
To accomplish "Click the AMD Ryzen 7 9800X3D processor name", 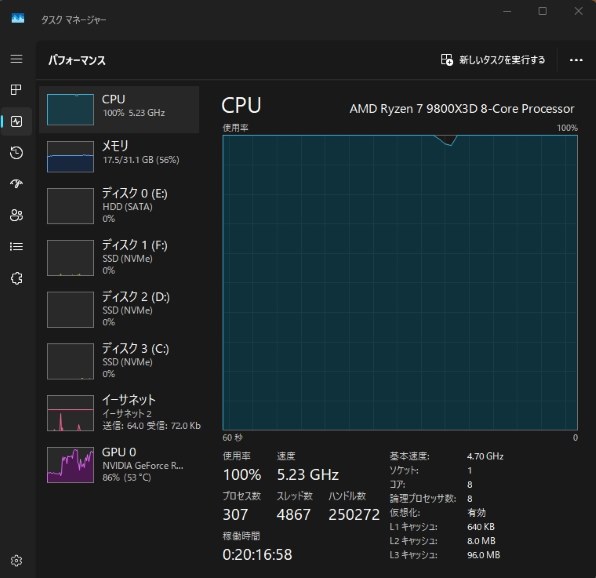I will (462, 109).
